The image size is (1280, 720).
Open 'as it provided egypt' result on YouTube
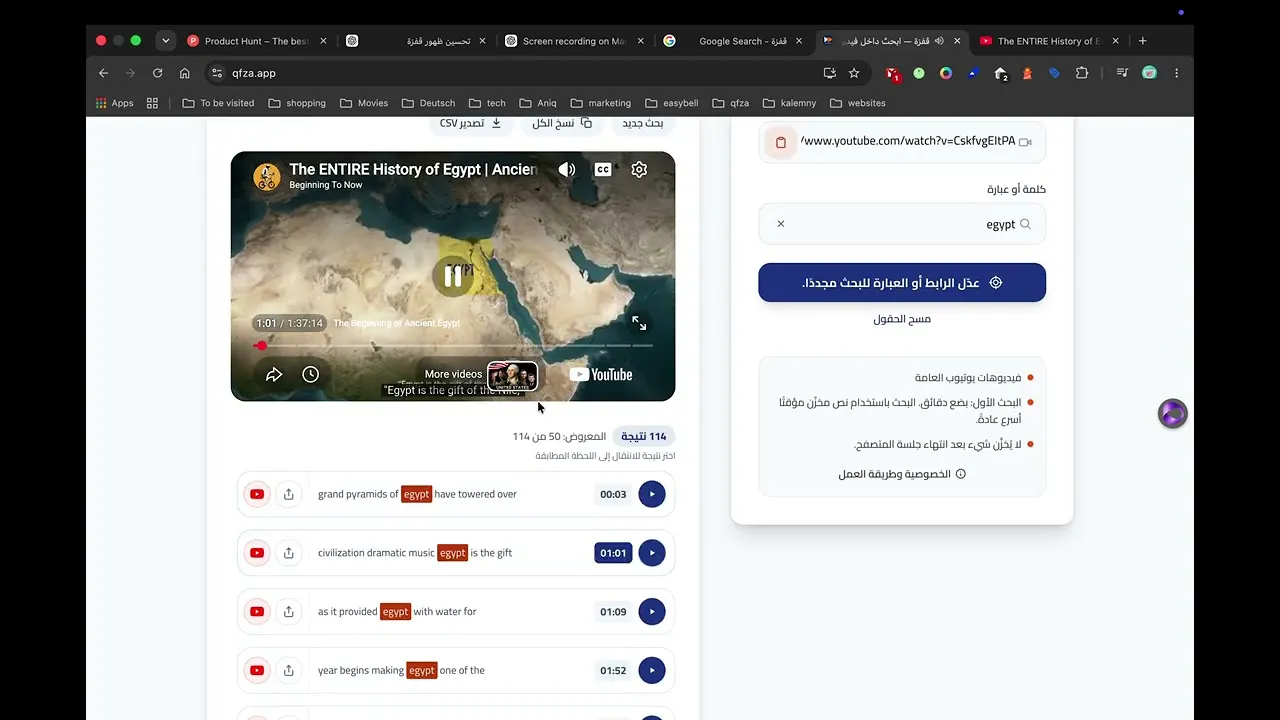click(x=257, y=612)
